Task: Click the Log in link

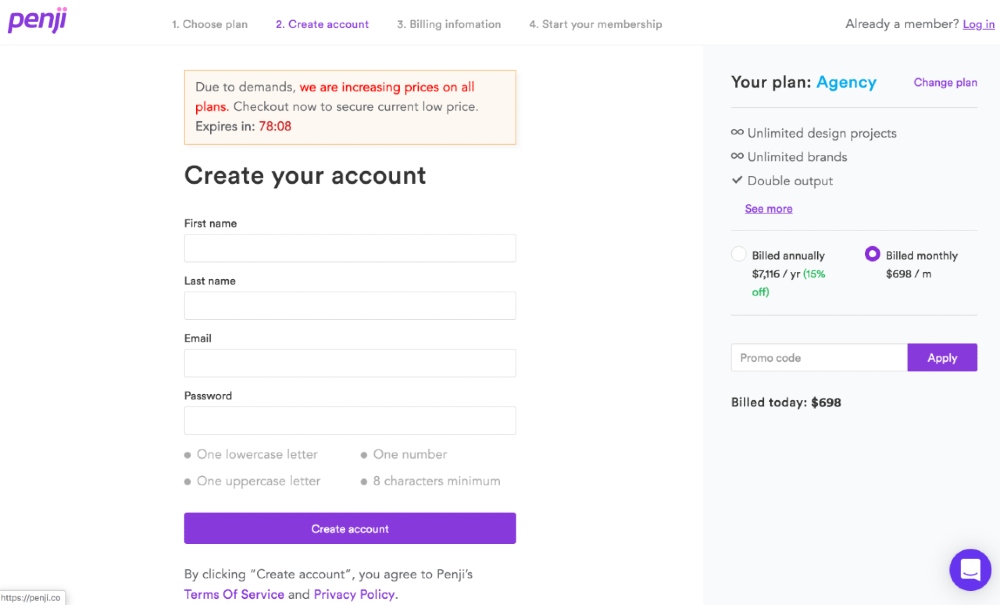Action: point(978,24)
